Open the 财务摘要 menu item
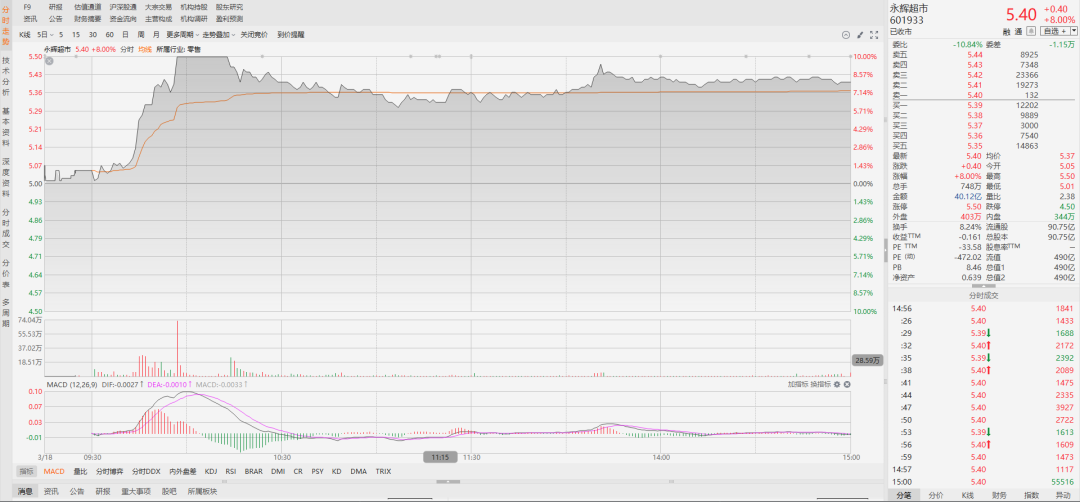Image resolution: width=1080 pixels, height=502 pixels. pyautogui.click(x=87, y=19)
